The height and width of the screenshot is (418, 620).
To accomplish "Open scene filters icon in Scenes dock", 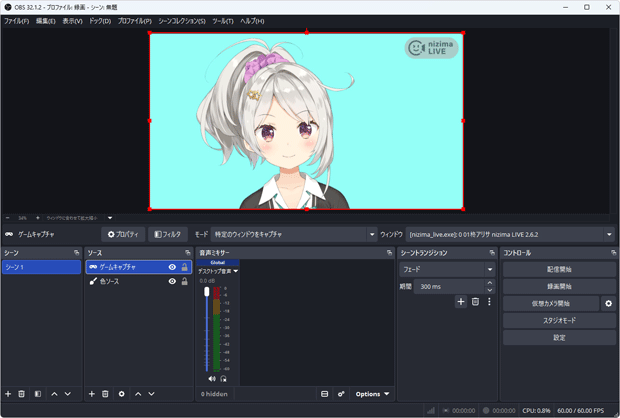I will pos(38,394).
